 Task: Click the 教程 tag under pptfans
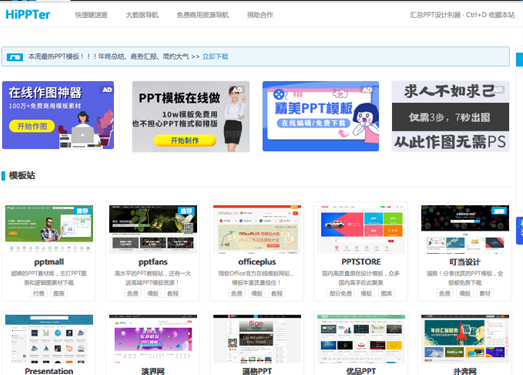click(173, 293)
